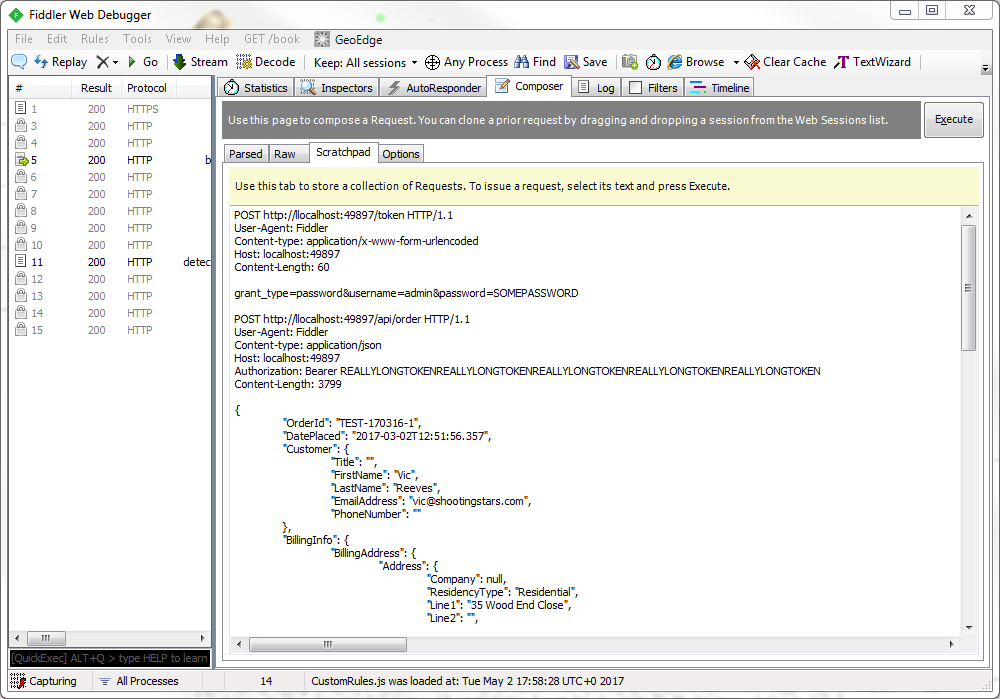
Task: Click the "OrderId" JSON line
Action: 352,423
